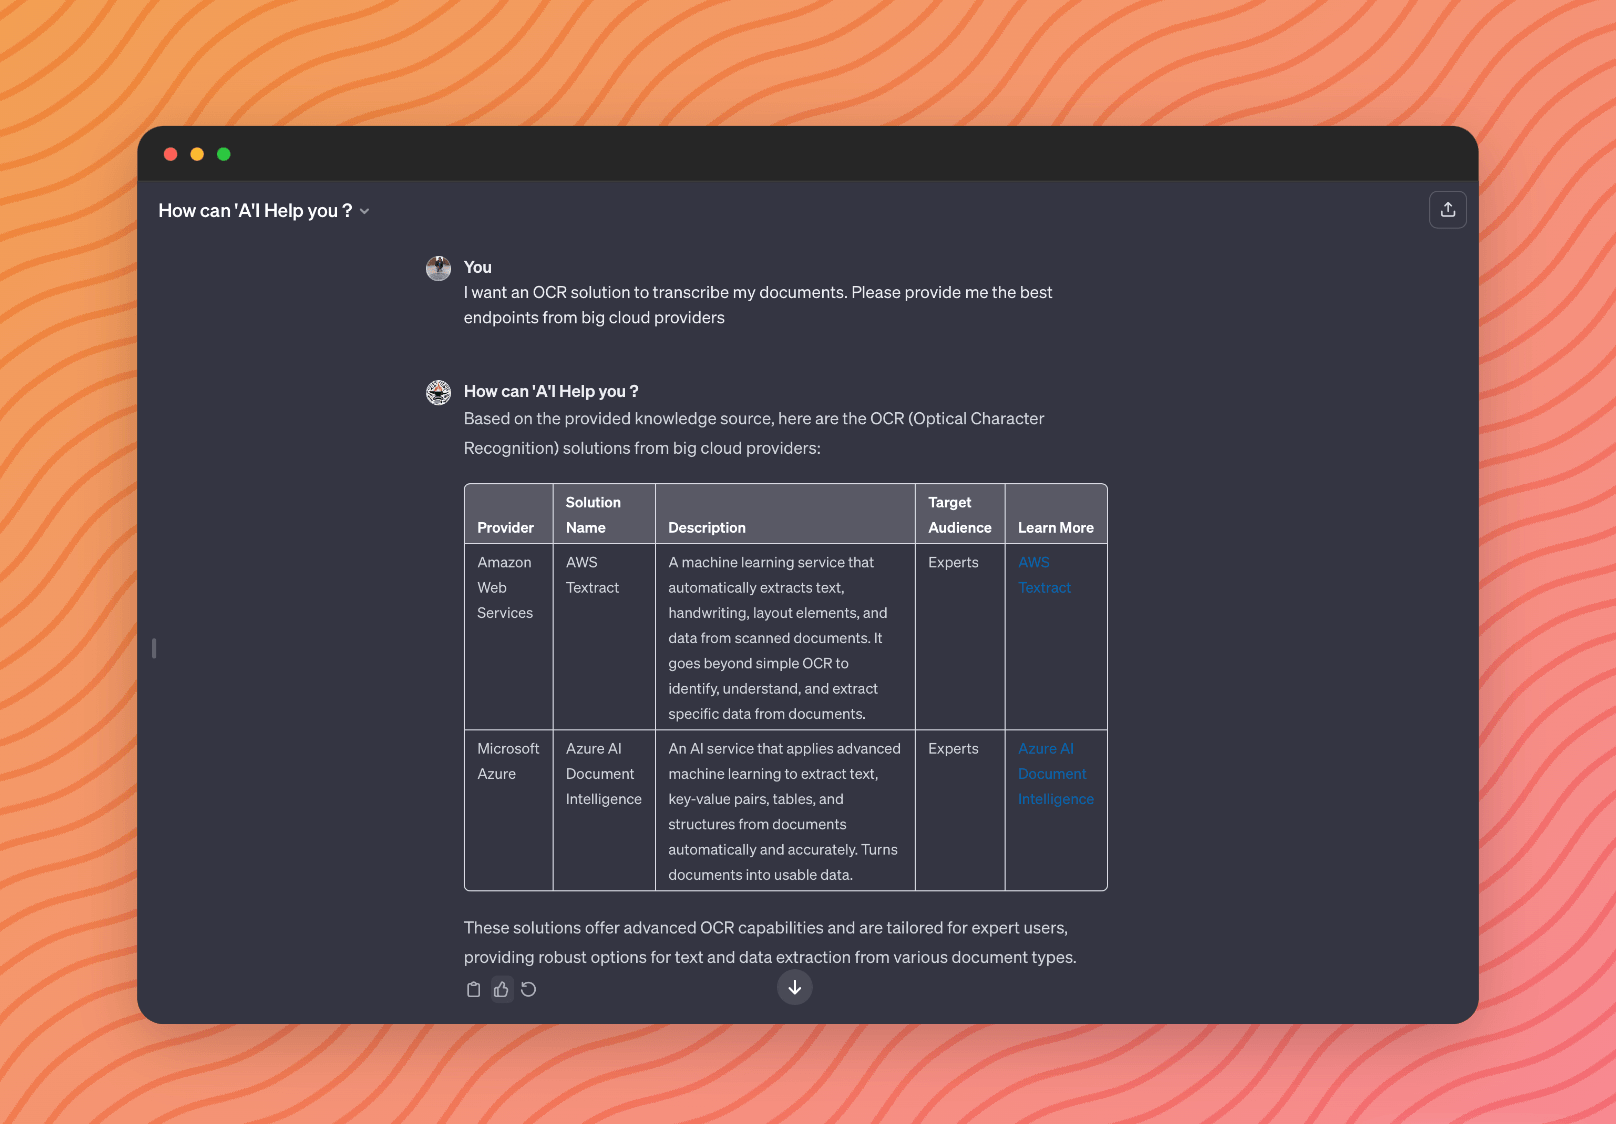The width and height of the screenshot is (1616, 1124).
Task: Click the GPT avatar beside the assistant reply
Action: coord(438,392)
